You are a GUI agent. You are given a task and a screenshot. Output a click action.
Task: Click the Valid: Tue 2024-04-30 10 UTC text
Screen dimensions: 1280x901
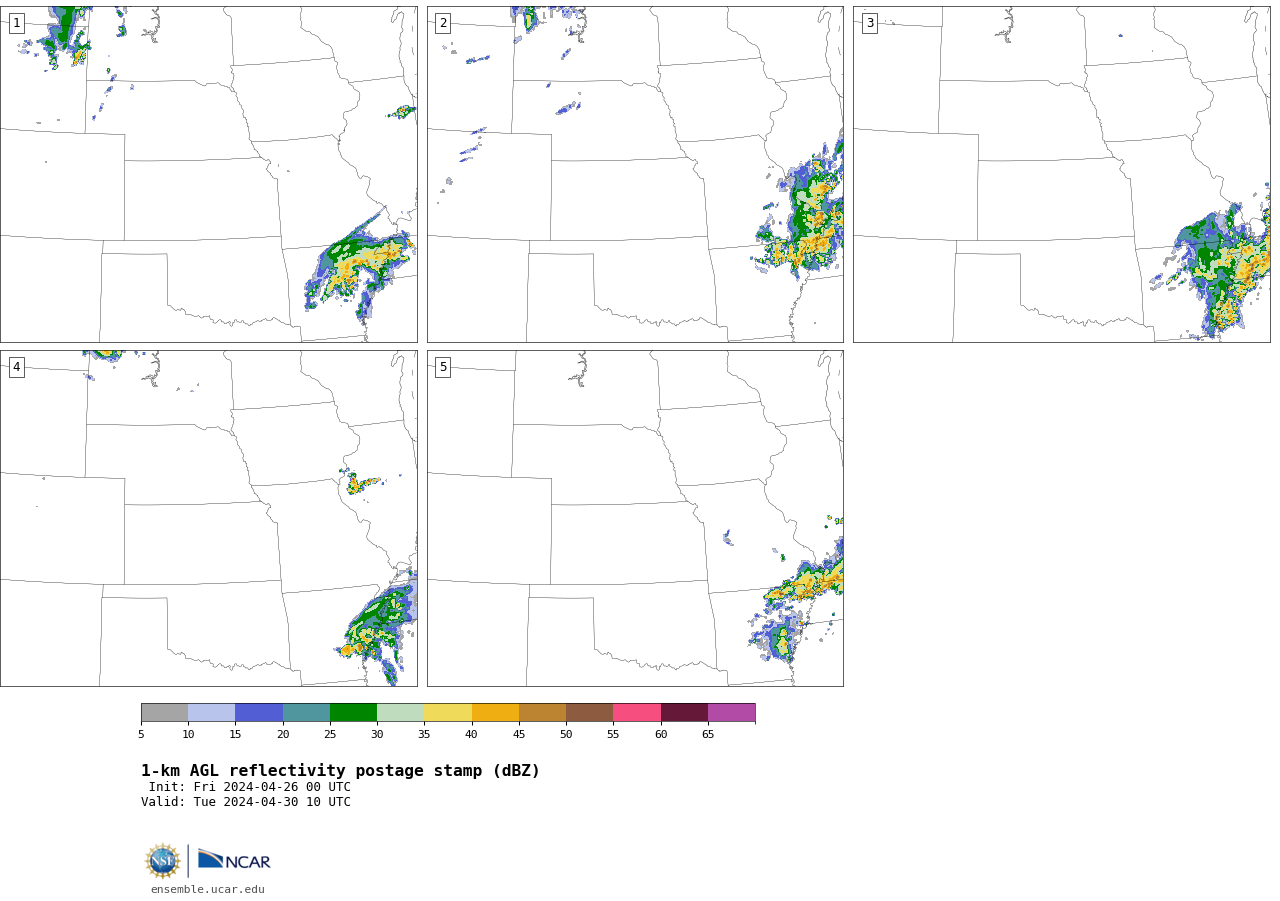coord(246,802)
